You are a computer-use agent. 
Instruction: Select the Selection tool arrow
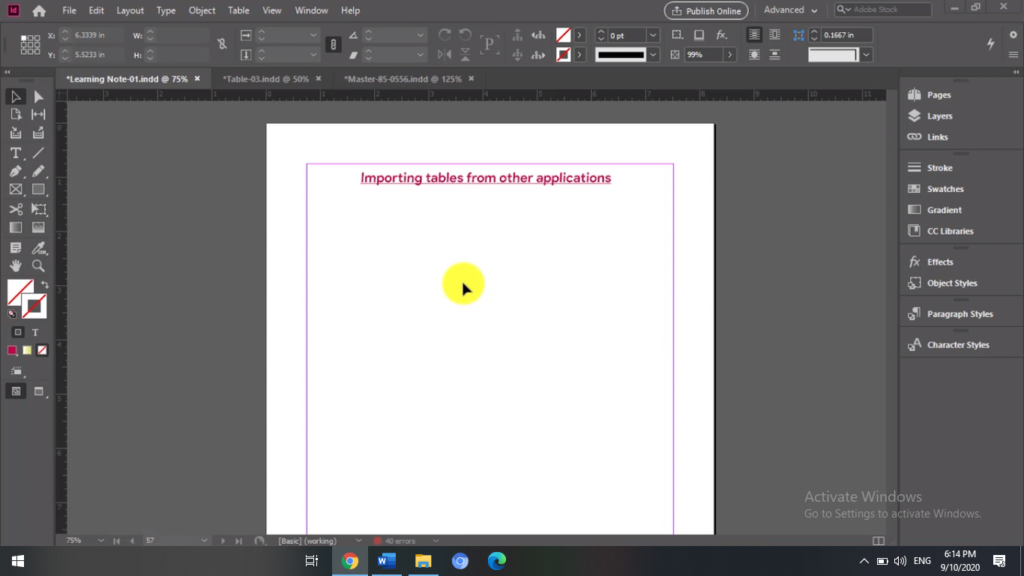(x=16, y=97)
